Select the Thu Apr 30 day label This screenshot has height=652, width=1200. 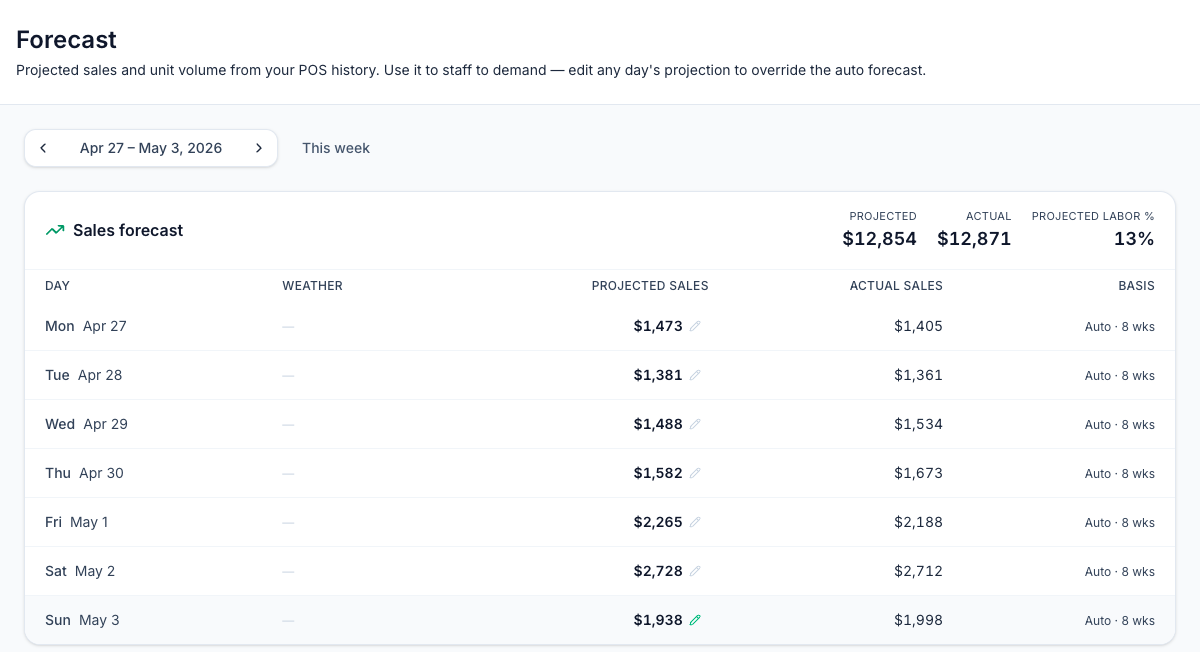tap(84, 473)
